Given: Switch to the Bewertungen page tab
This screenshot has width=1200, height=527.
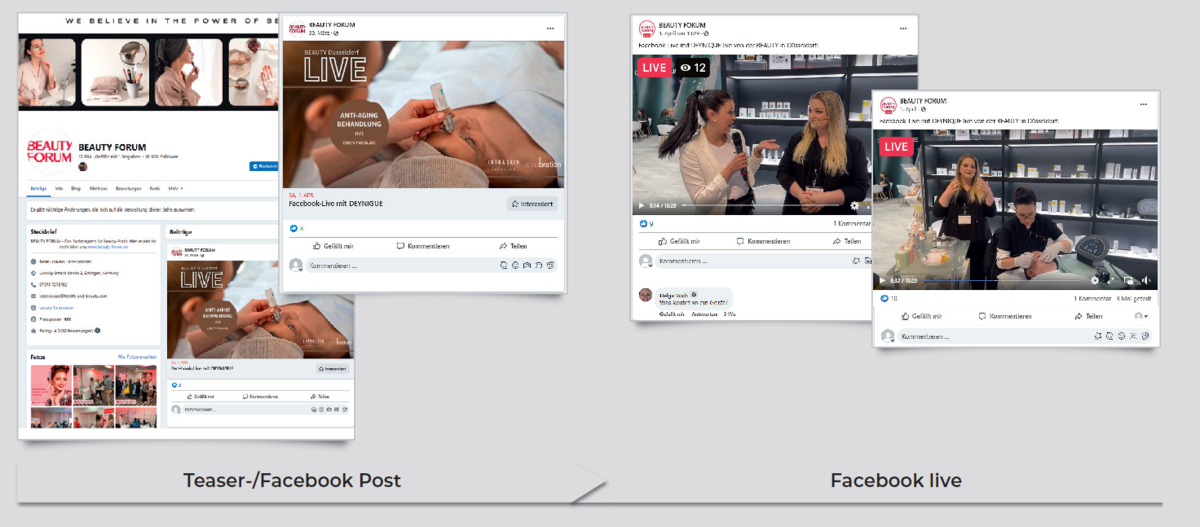Looking at the screenshot, I should pos(128,188).
